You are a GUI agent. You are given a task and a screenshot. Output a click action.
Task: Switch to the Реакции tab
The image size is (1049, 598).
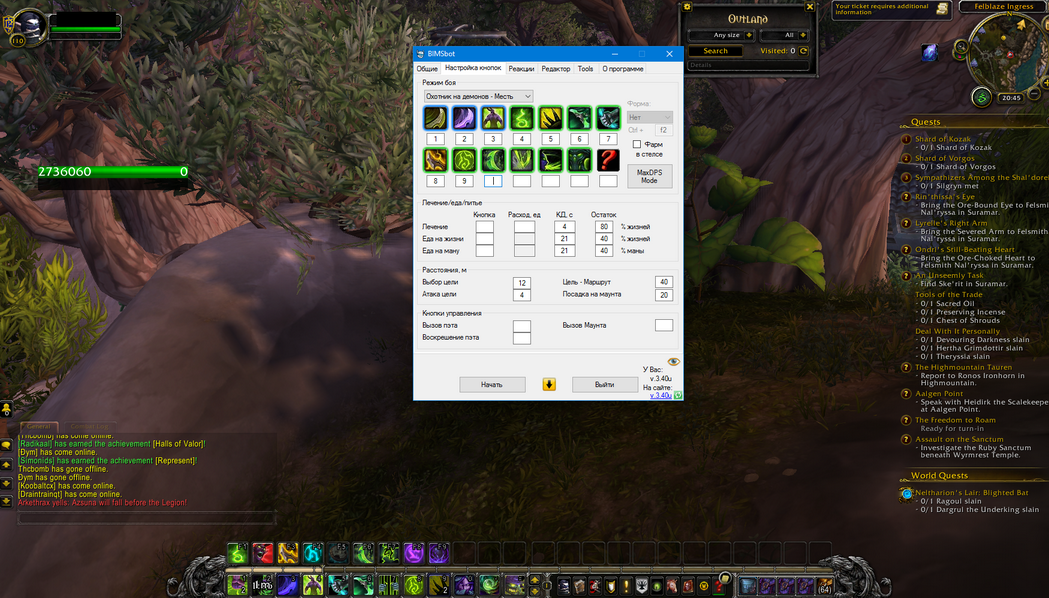[x=521, y=69]
